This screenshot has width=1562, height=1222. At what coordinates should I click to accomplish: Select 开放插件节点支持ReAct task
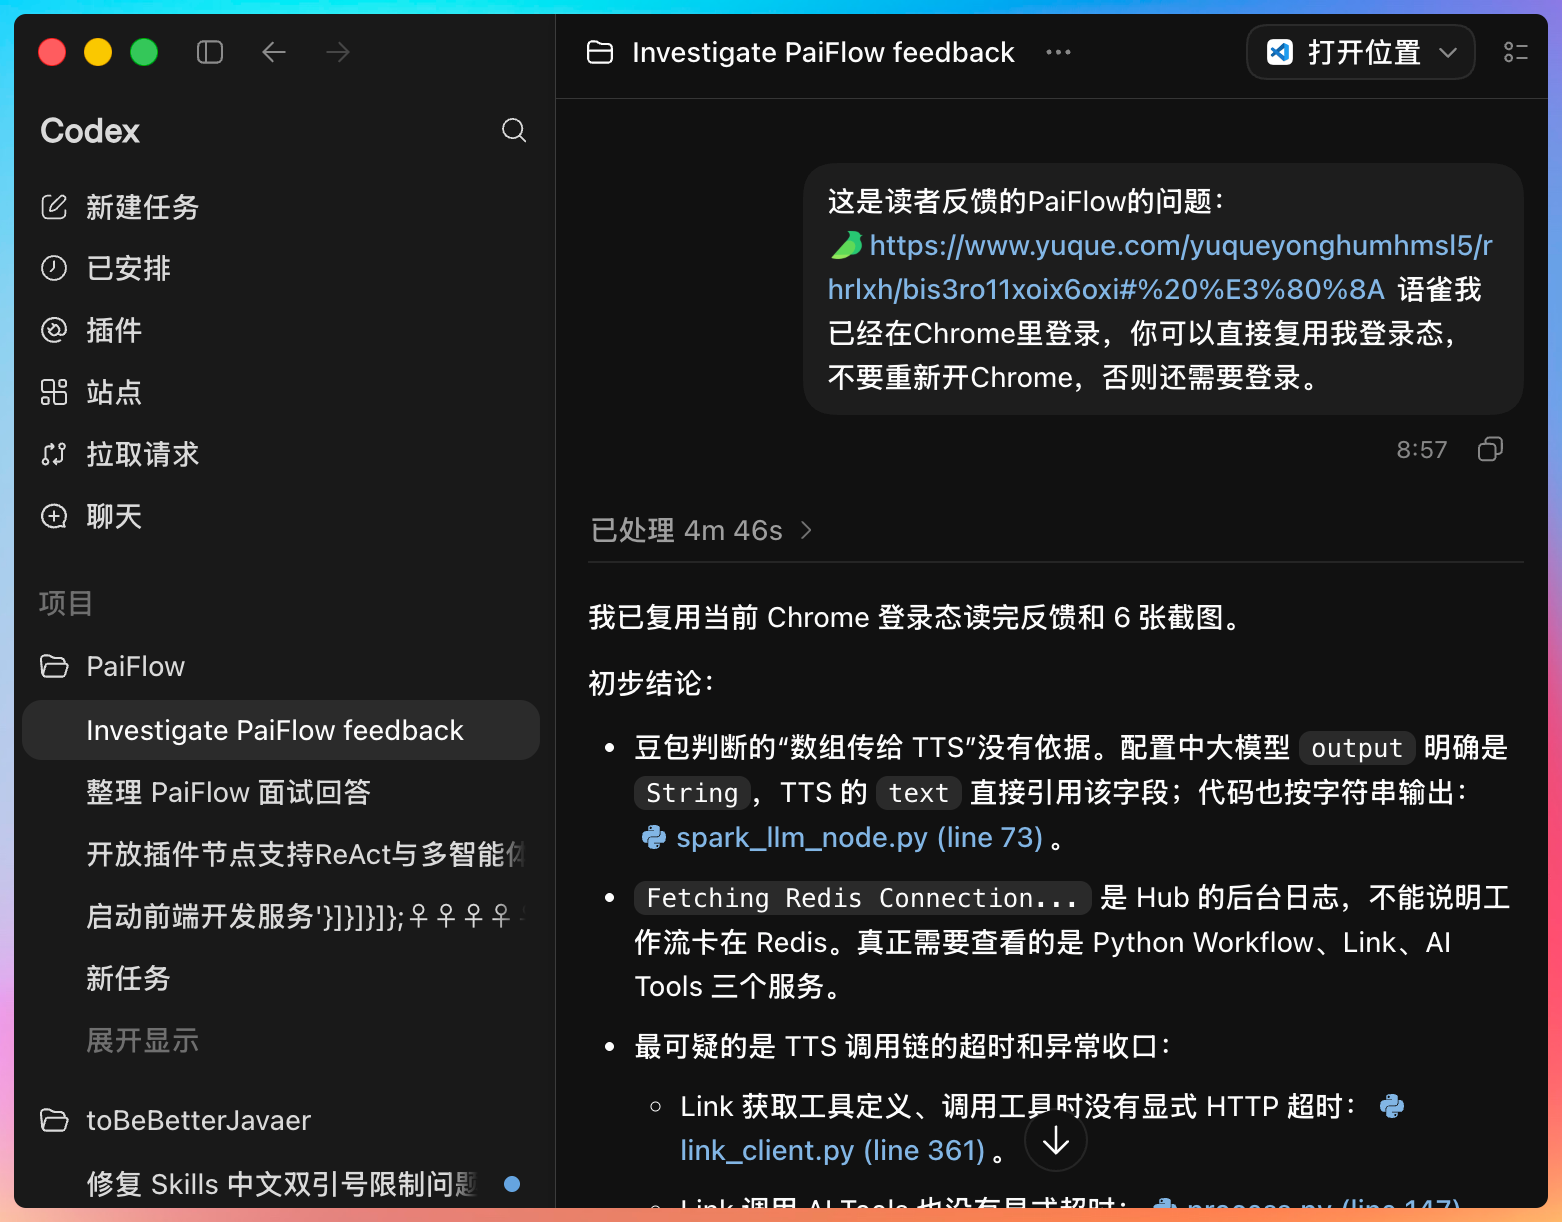point(281,854)
